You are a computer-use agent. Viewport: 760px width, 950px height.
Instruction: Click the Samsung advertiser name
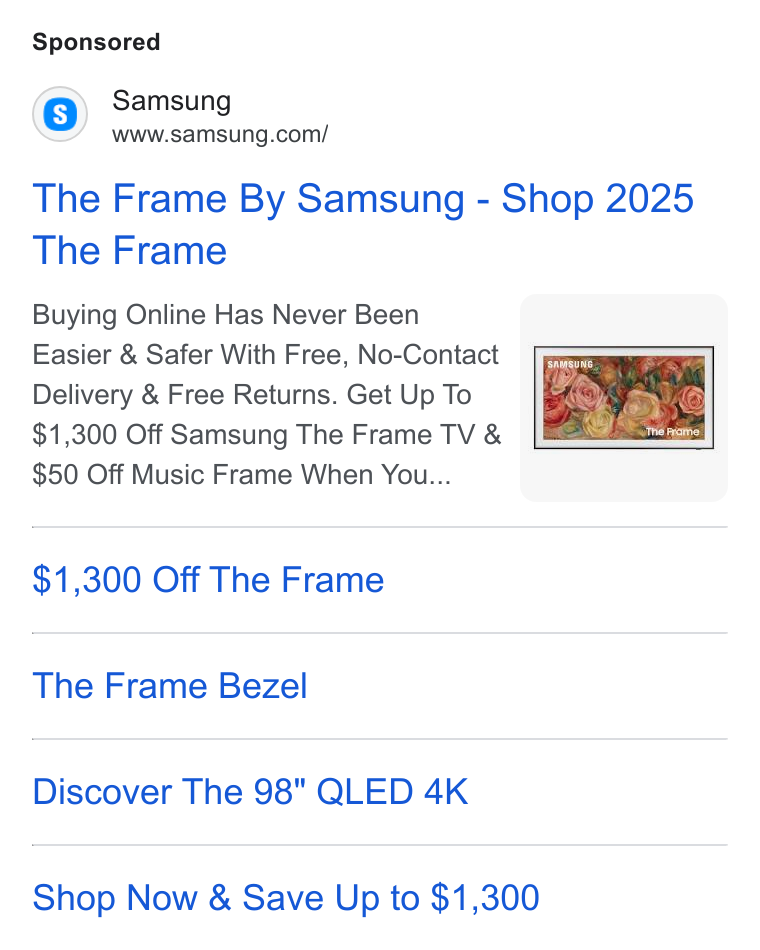coord(172,101)
